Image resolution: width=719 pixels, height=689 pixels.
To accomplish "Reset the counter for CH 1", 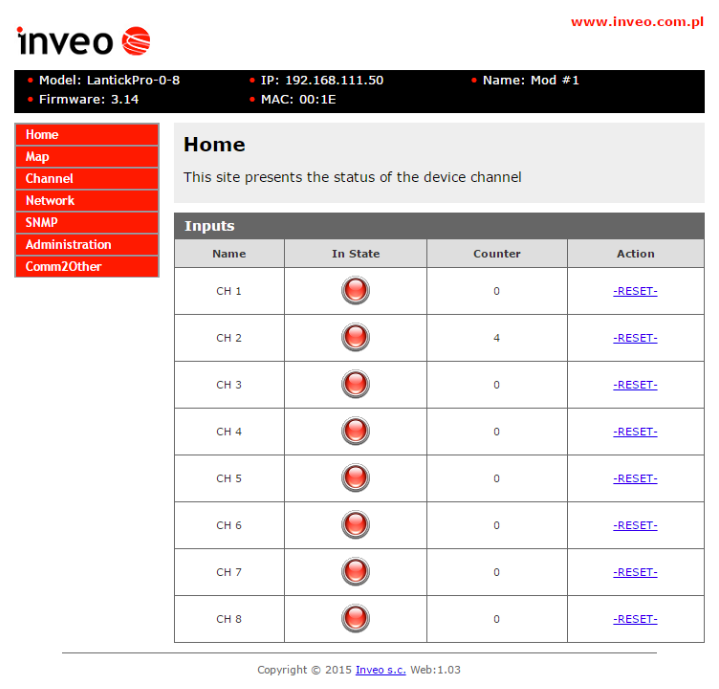I will point(635,291).
